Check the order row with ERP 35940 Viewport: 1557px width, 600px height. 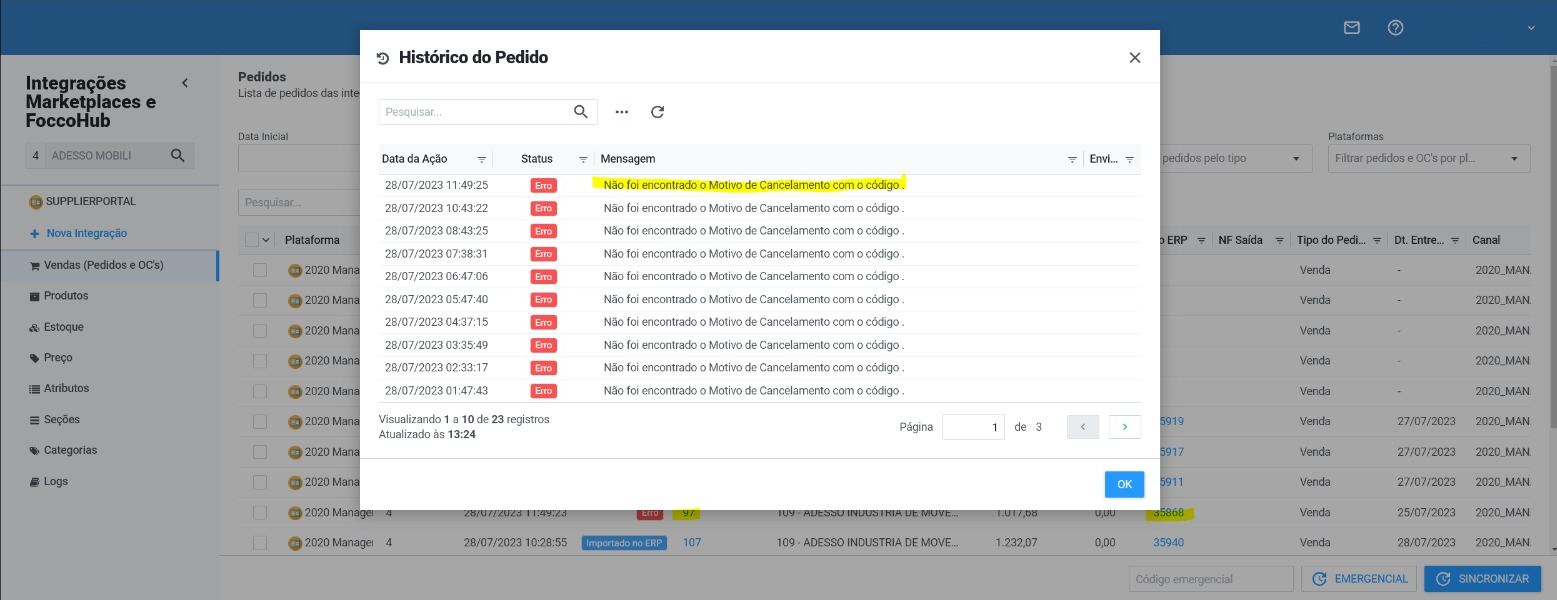point(260,543)
